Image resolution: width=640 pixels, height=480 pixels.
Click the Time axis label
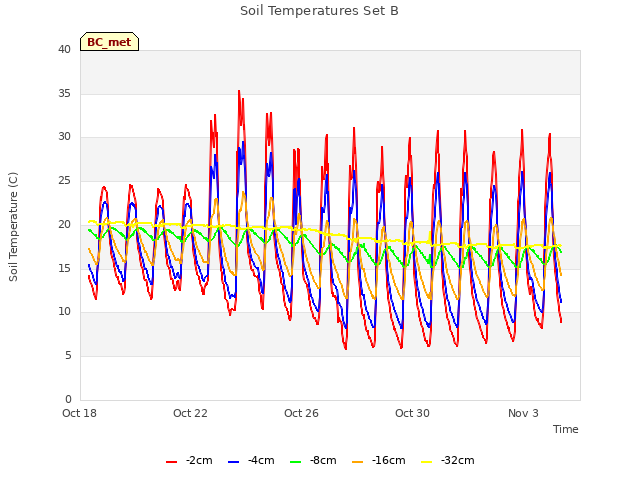tap(565, 429)
